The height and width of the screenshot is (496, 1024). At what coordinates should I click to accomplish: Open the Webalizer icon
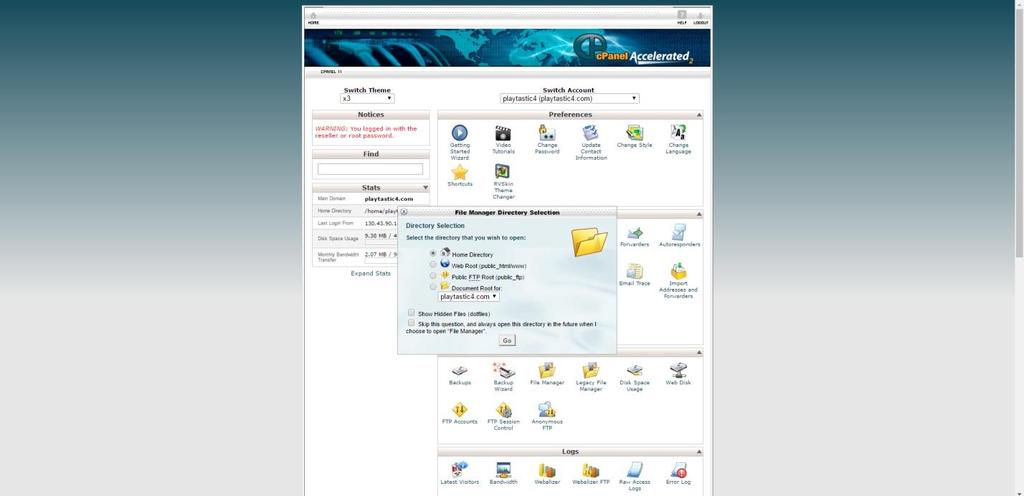(547, 470)
